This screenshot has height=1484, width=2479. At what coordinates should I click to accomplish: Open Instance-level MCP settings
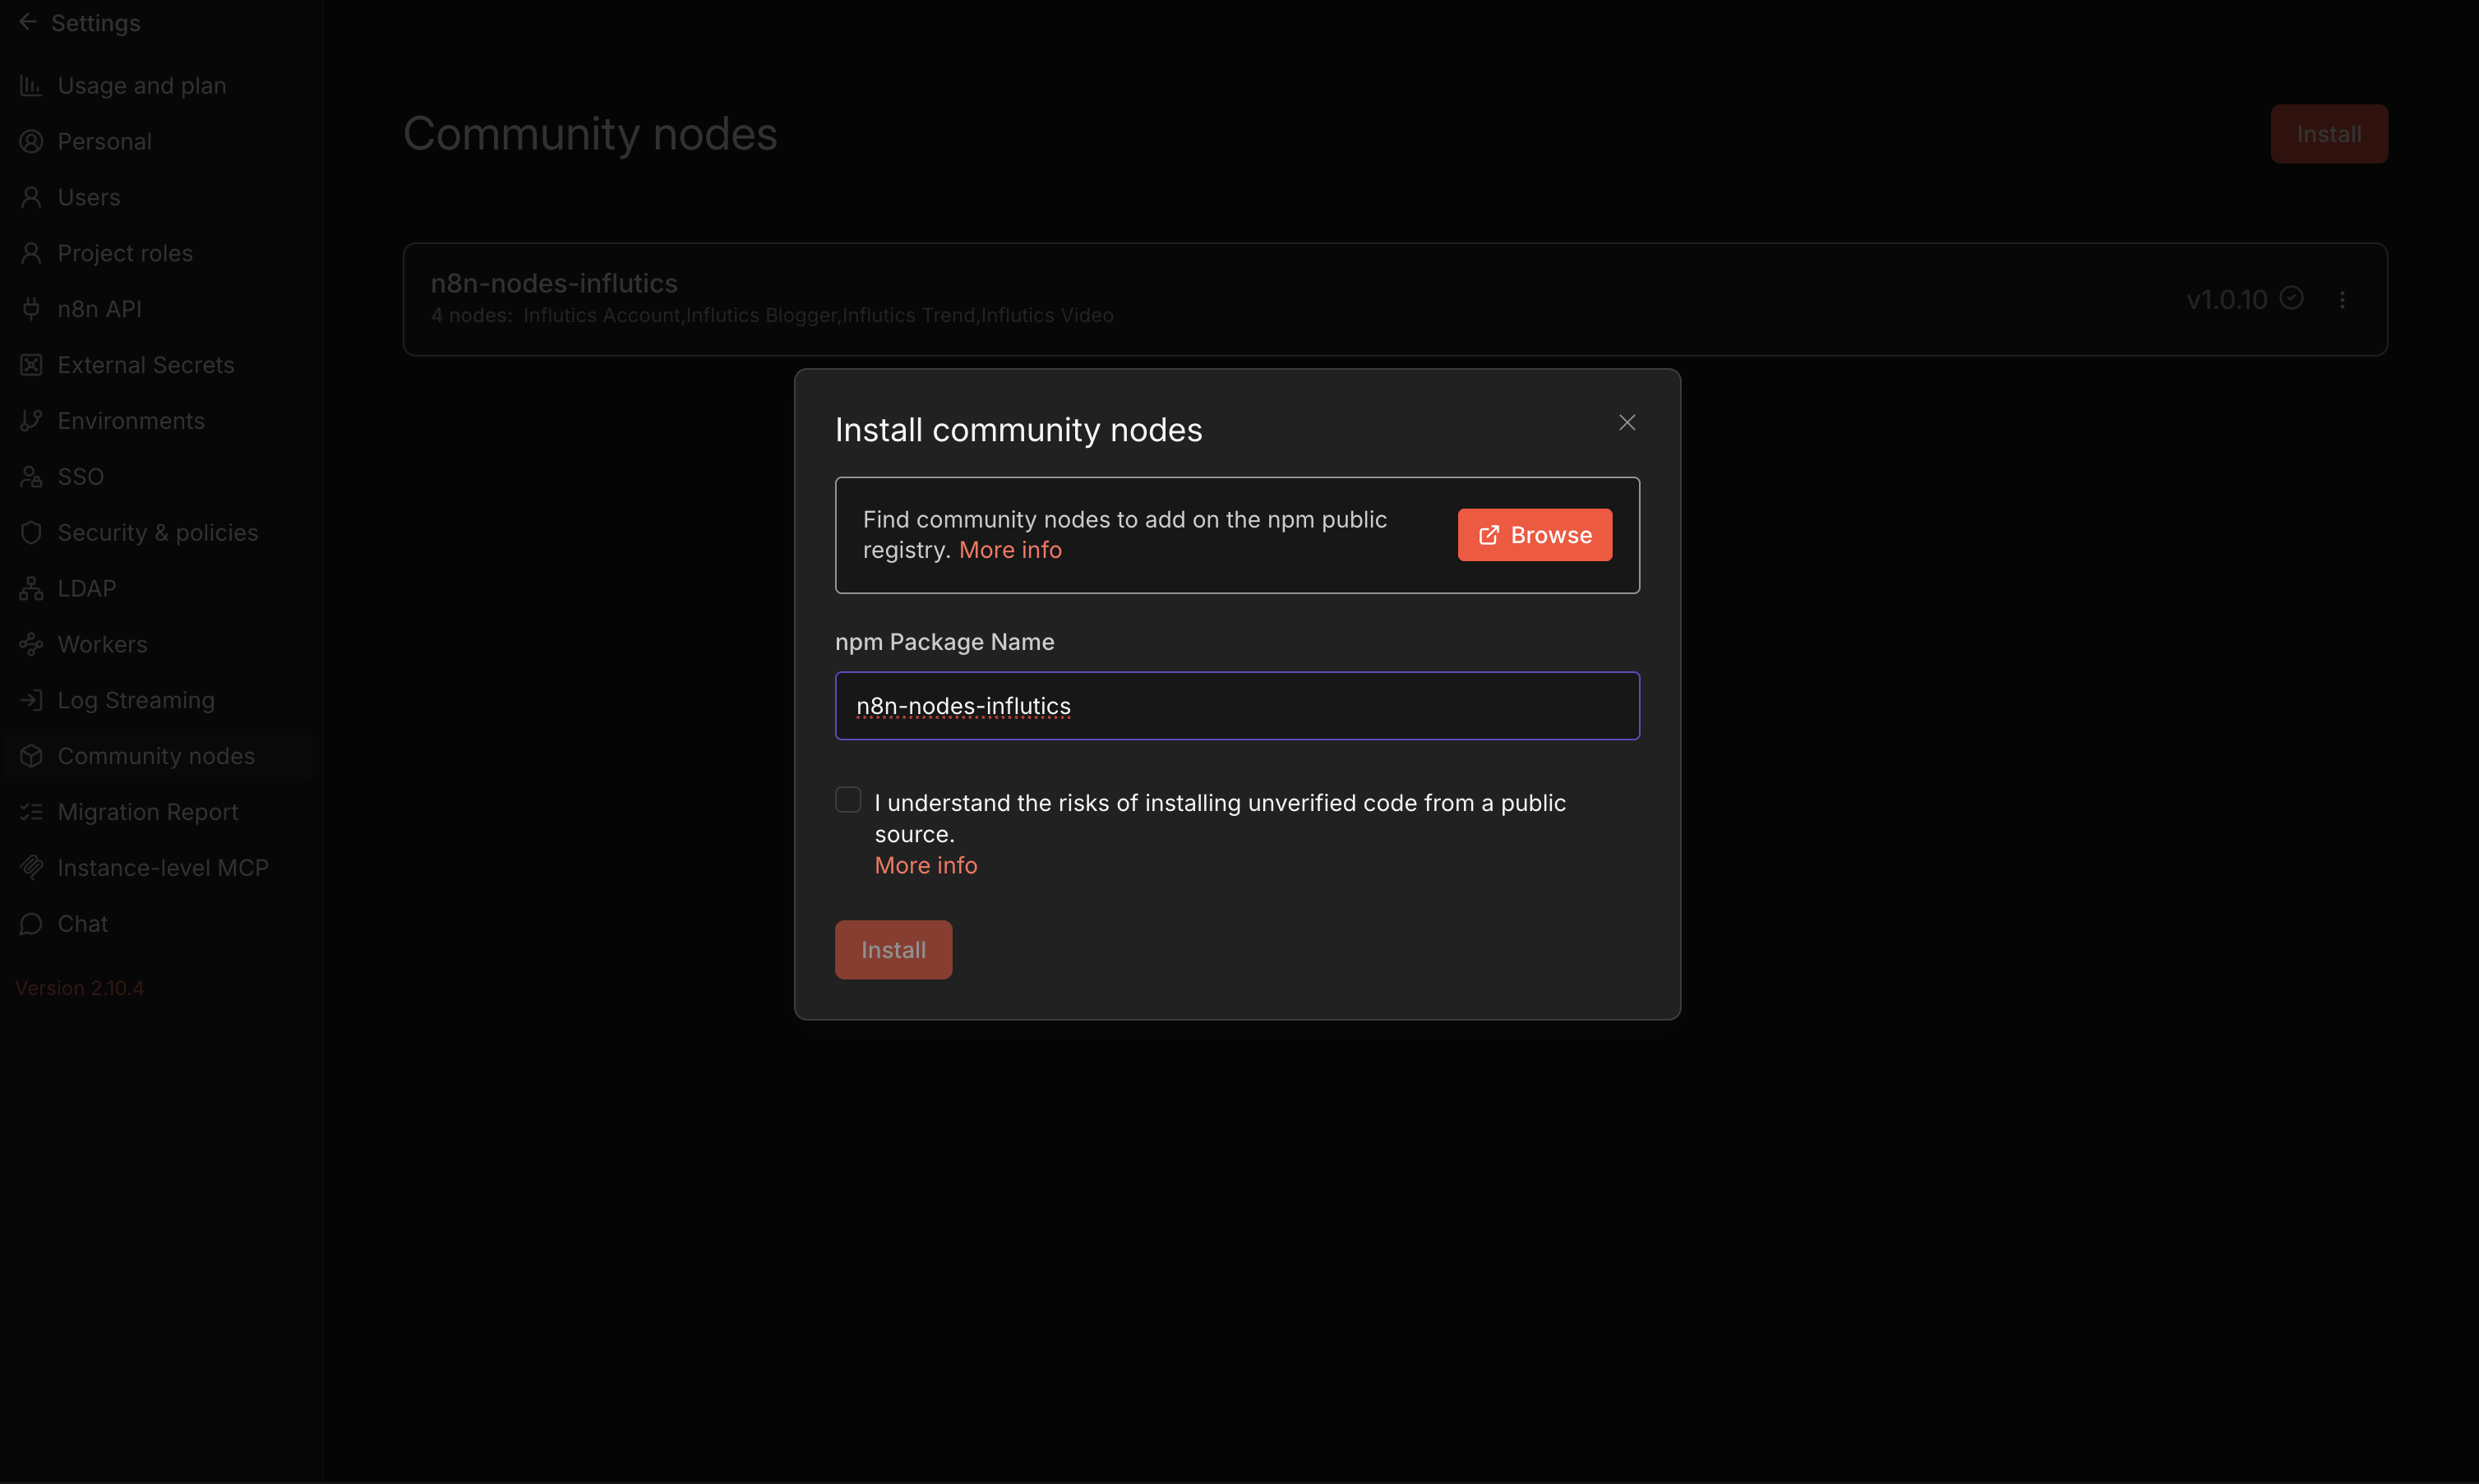pyautogui.click(x=159, y=868)
